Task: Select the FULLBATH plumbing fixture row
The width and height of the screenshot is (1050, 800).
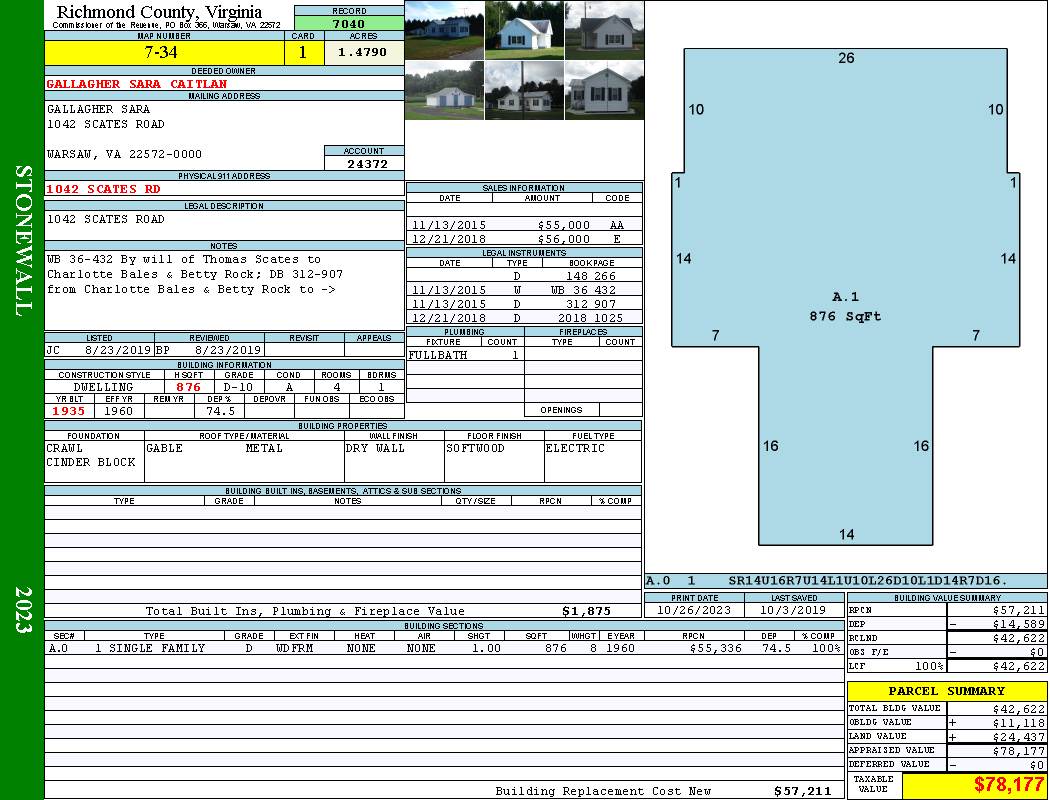Action: click(464, 355)
